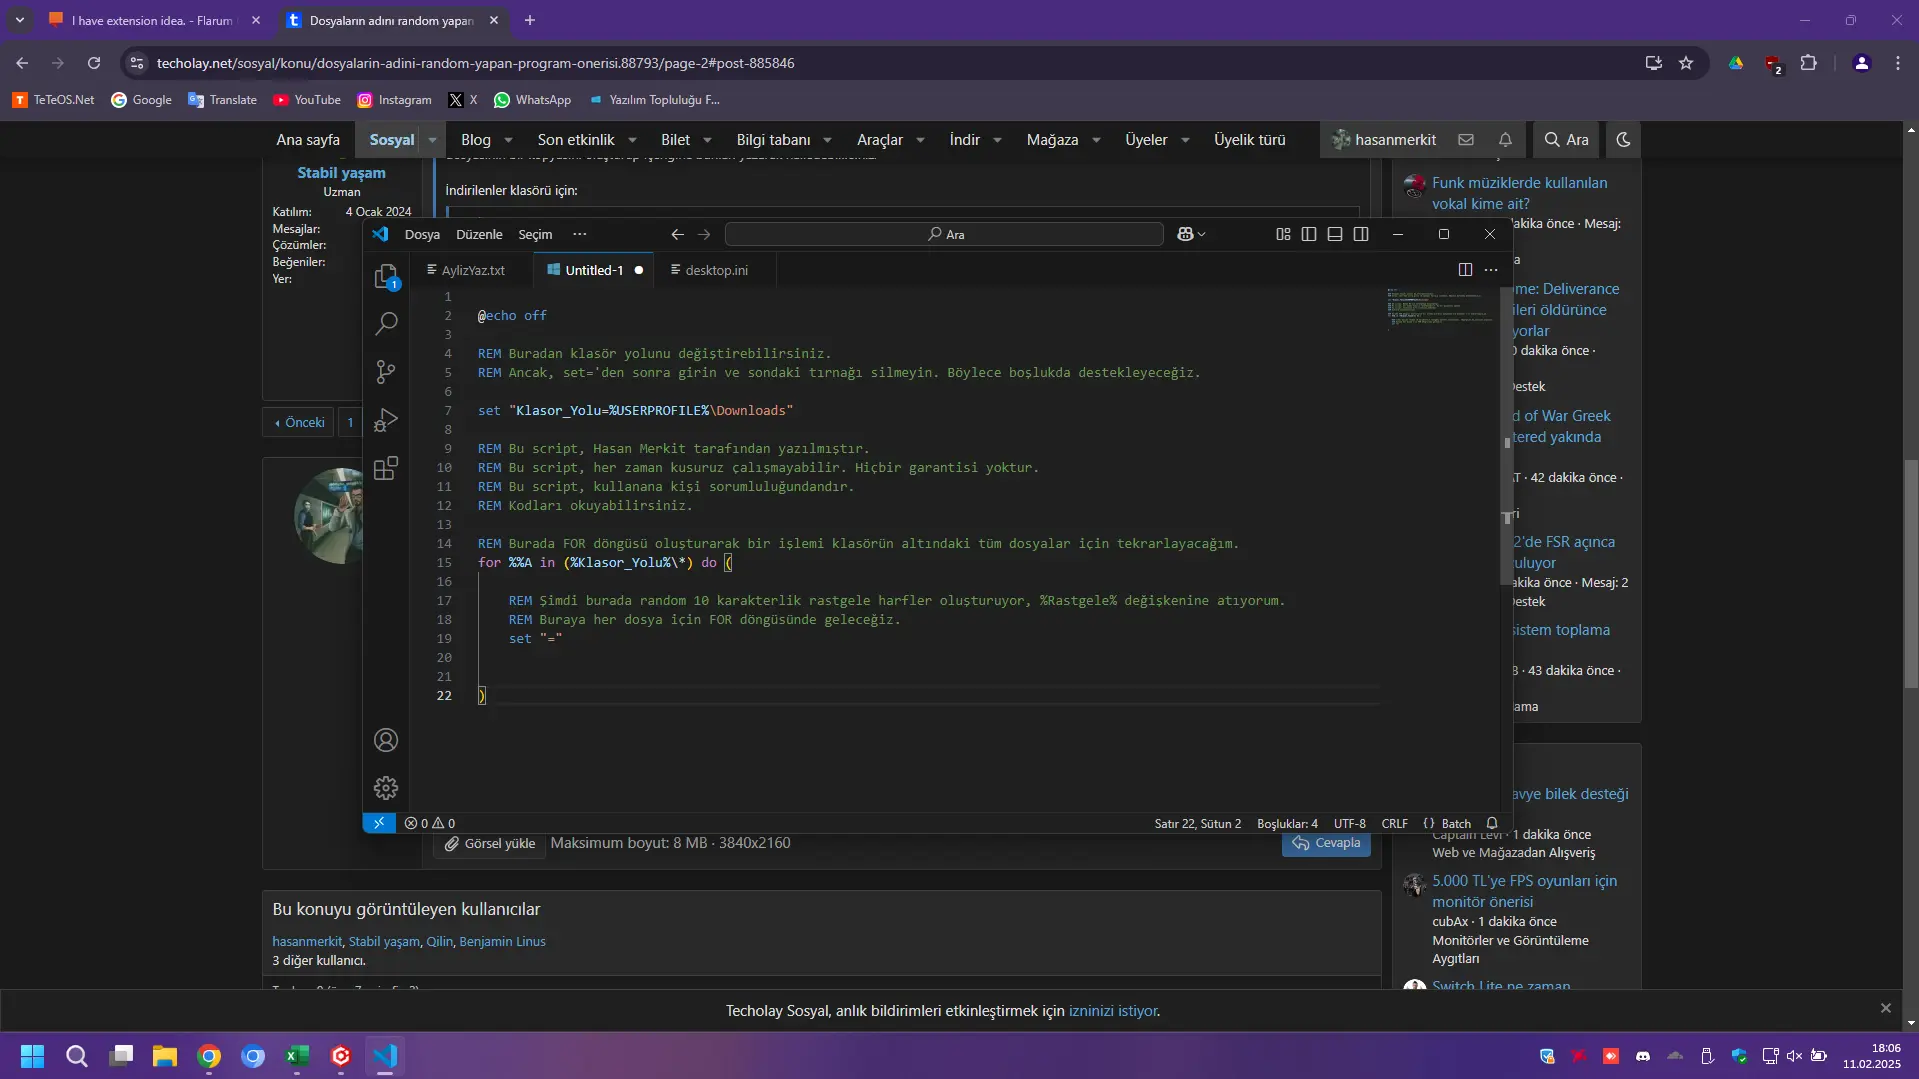The width and height of the screenshot is (1919, 1079).
Task: Open Techolay alerts bell icon
Action: [1505, 140]
